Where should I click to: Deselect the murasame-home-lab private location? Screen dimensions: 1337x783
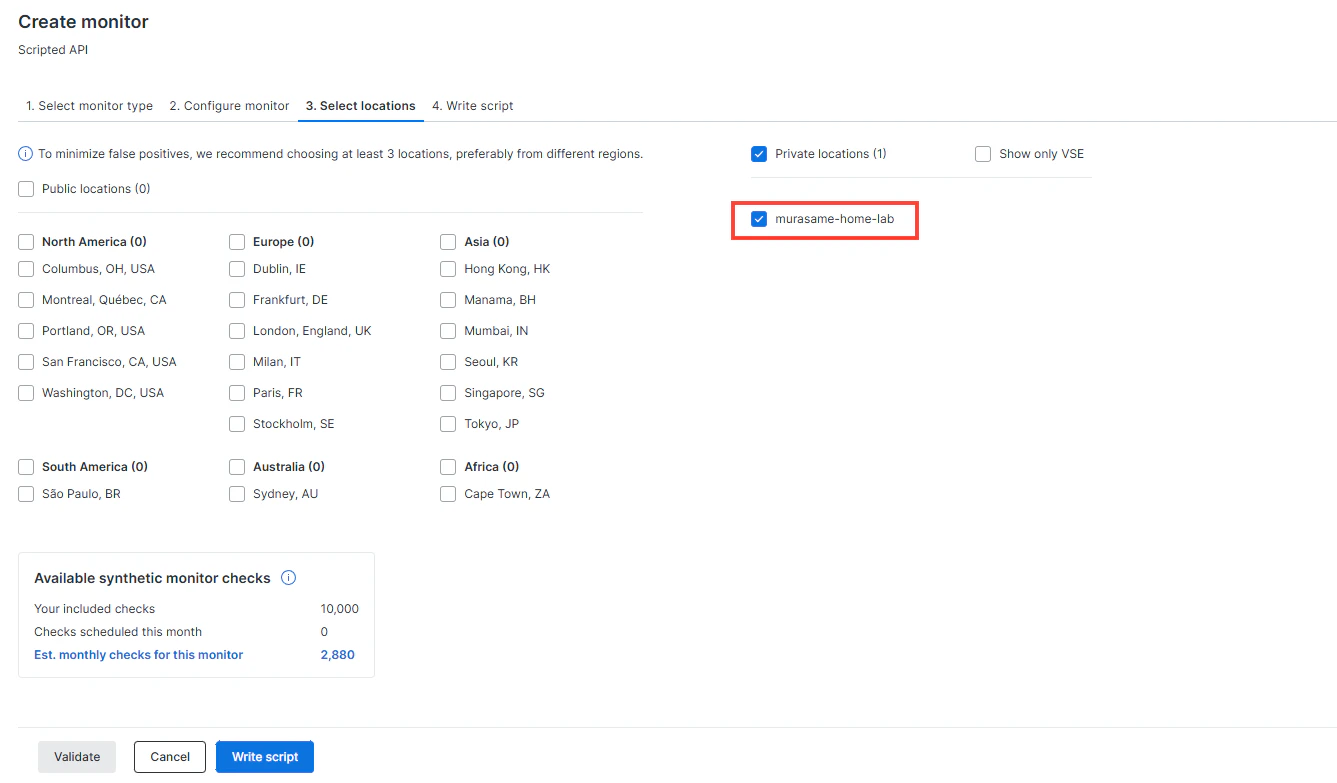coord(759,219)
